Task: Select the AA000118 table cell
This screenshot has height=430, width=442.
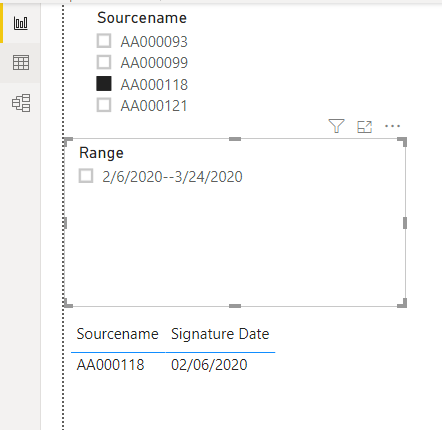Action: [x=110, y=365]
